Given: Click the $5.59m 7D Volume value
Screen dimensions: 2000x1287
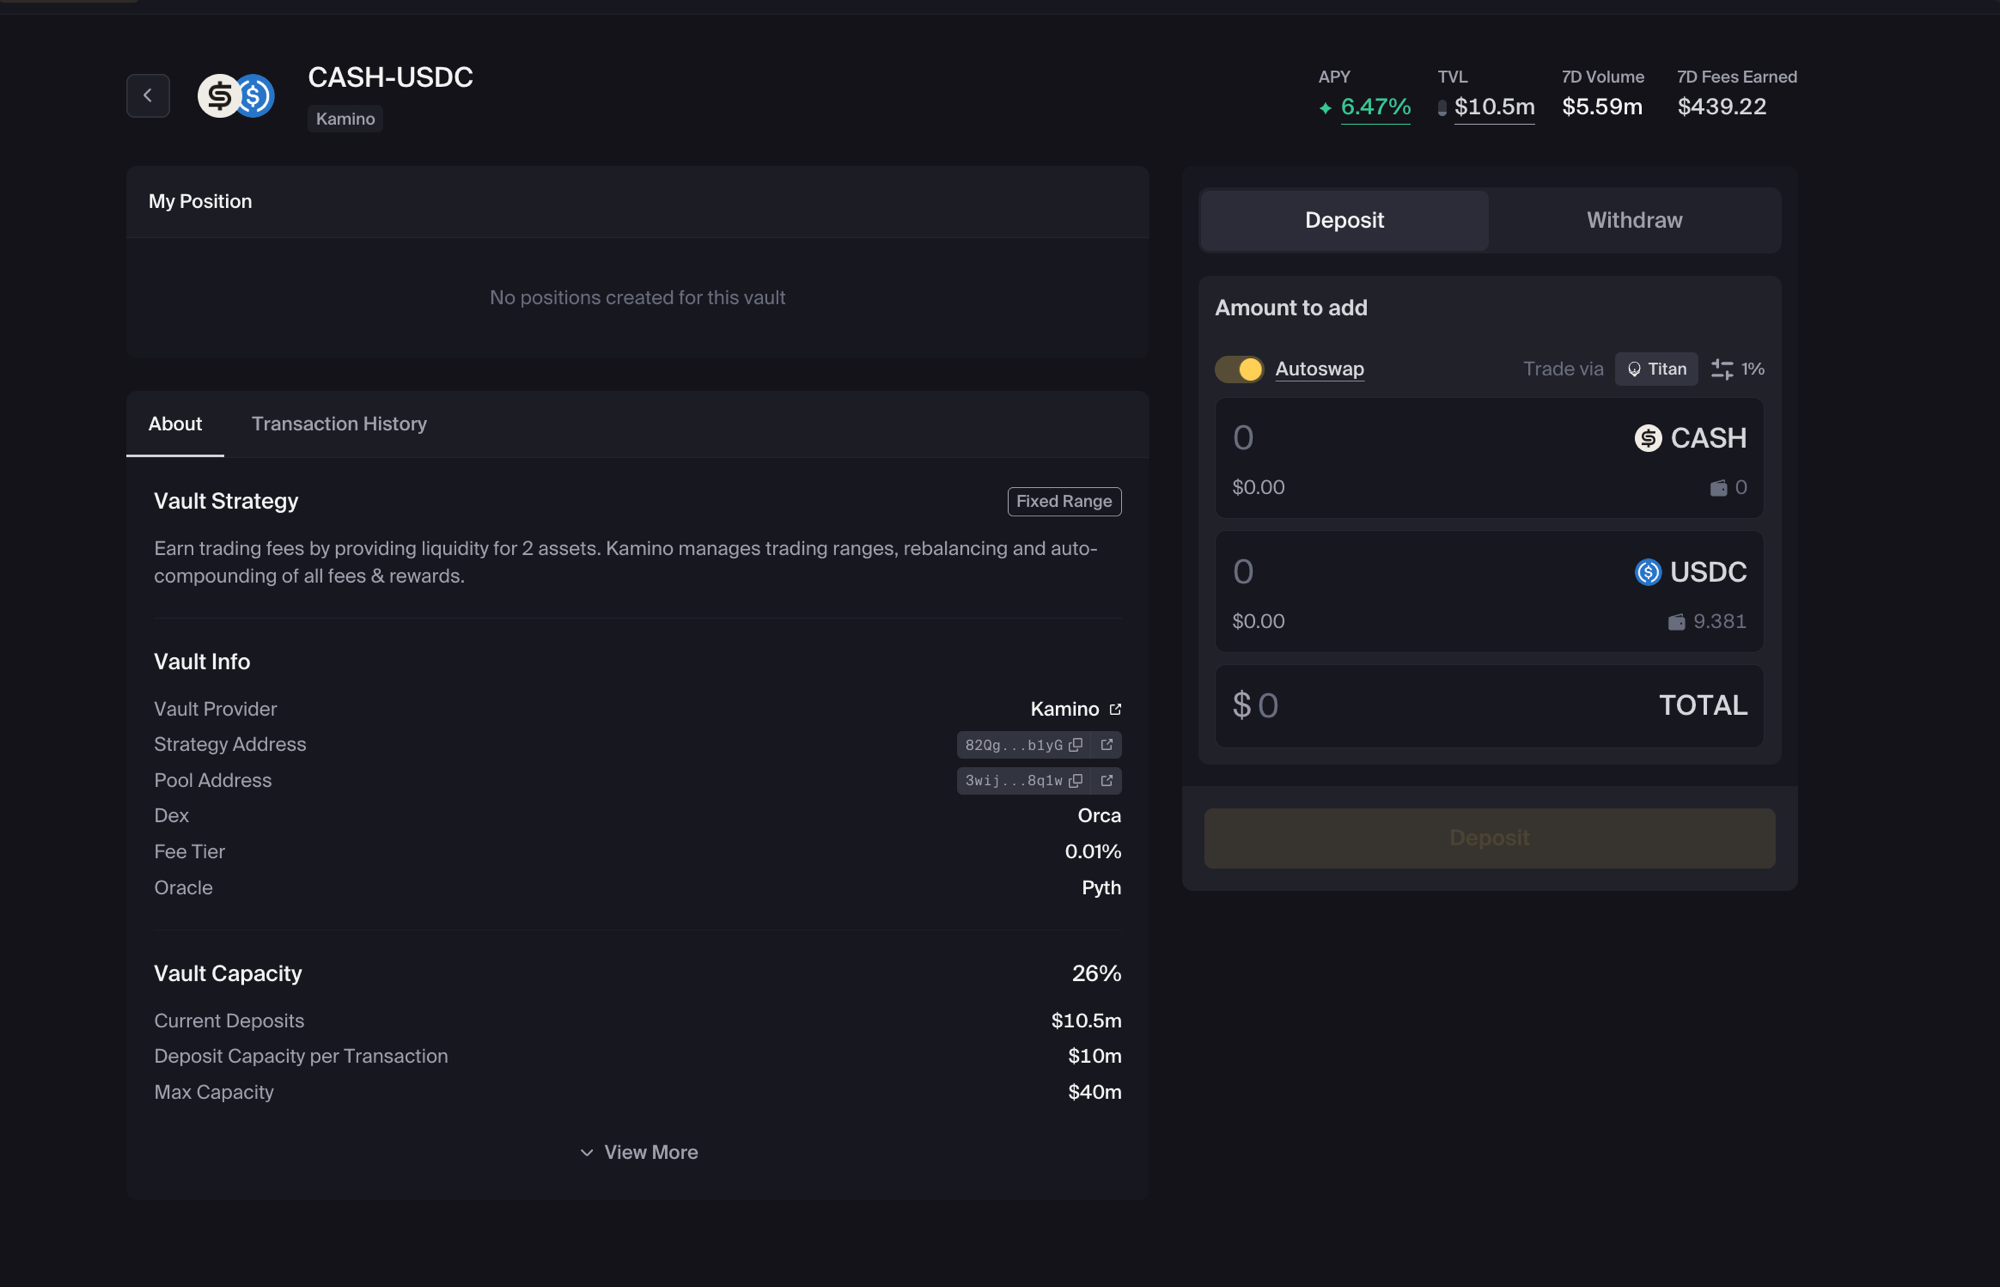Looking at the screenshot, I should pyautogui.click(x=1602, y=107).
